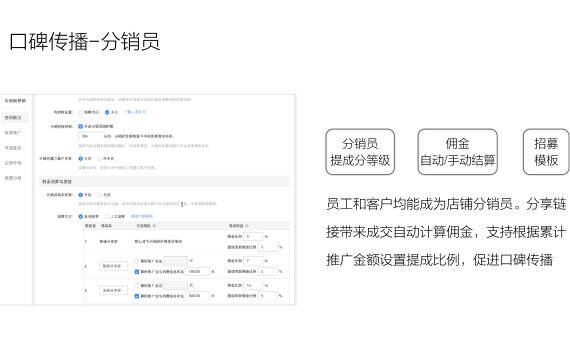This screenshot has width=570, height=360.
Task: Click the level name field in table row 2
Action: (113, 266)
